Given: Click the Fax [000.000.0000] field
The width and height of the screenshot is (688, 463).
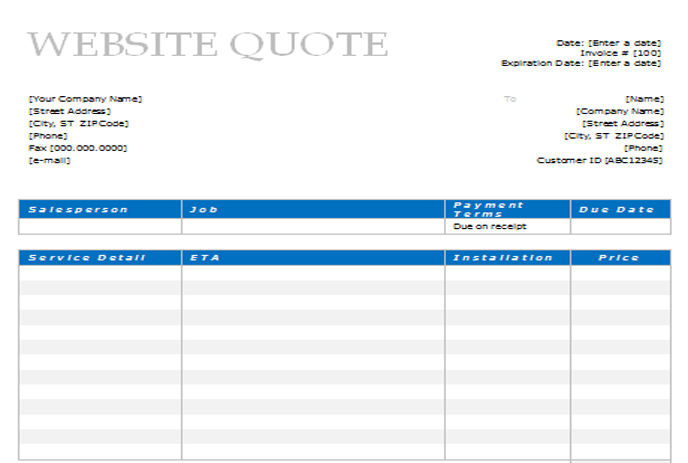Looking at the screenshot, I should click(x=78, y=148).
